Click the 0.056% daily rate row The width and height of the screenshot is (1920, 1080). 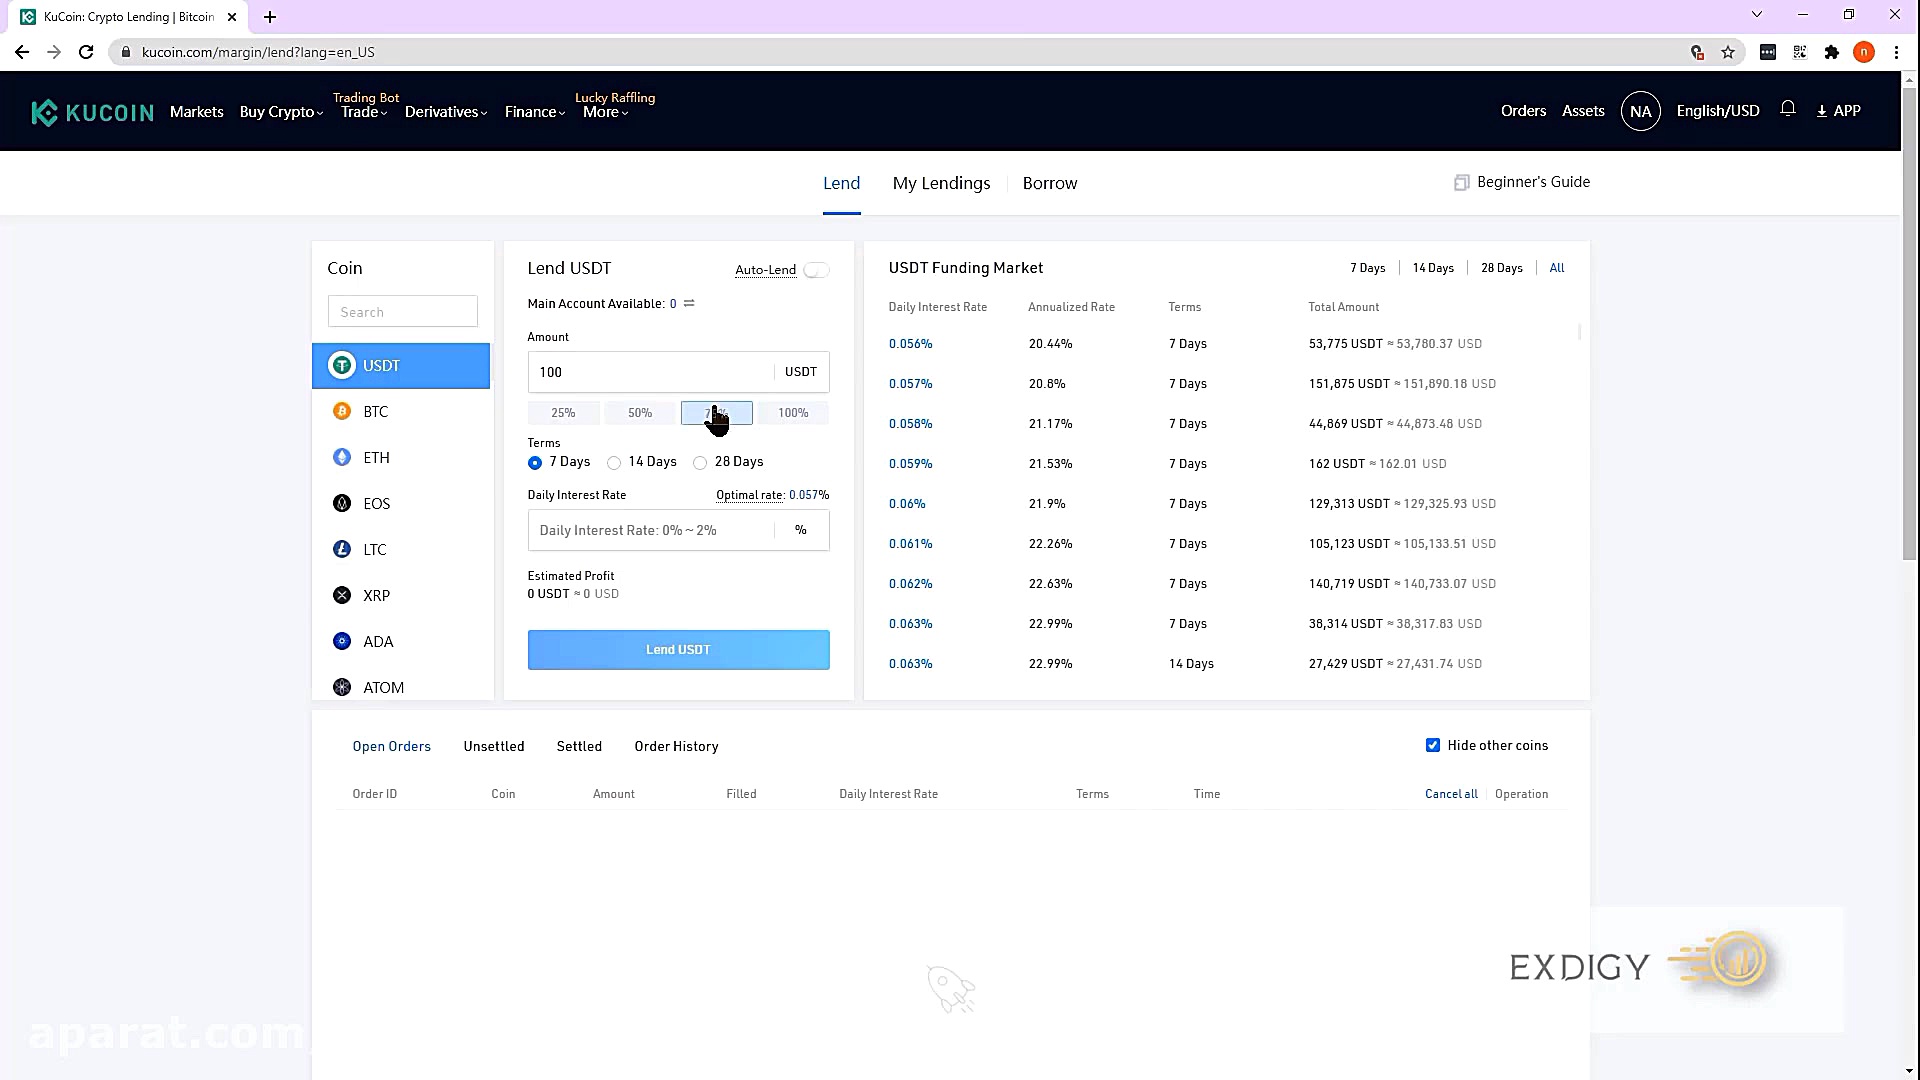coord(1227,343)
